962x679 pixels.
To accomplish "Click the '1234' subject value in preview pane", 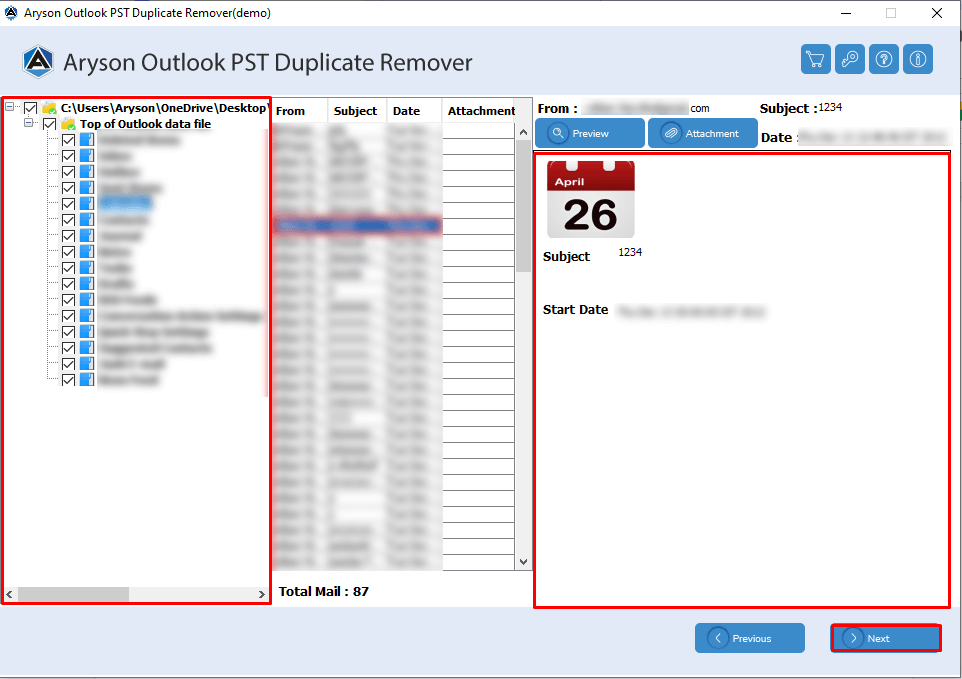I will coord(630,252).
